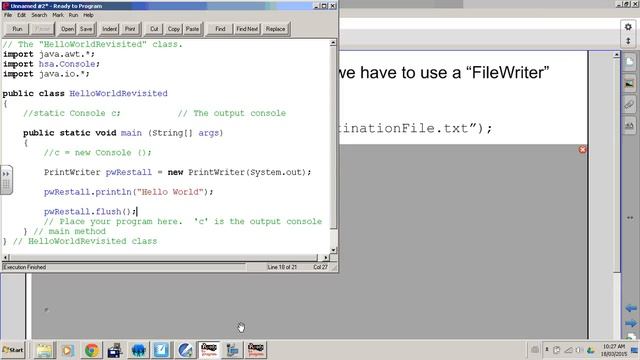This screenshot has height=360, width=640.
Task: Click the Cut toolbar button
Action: point(154,29)
